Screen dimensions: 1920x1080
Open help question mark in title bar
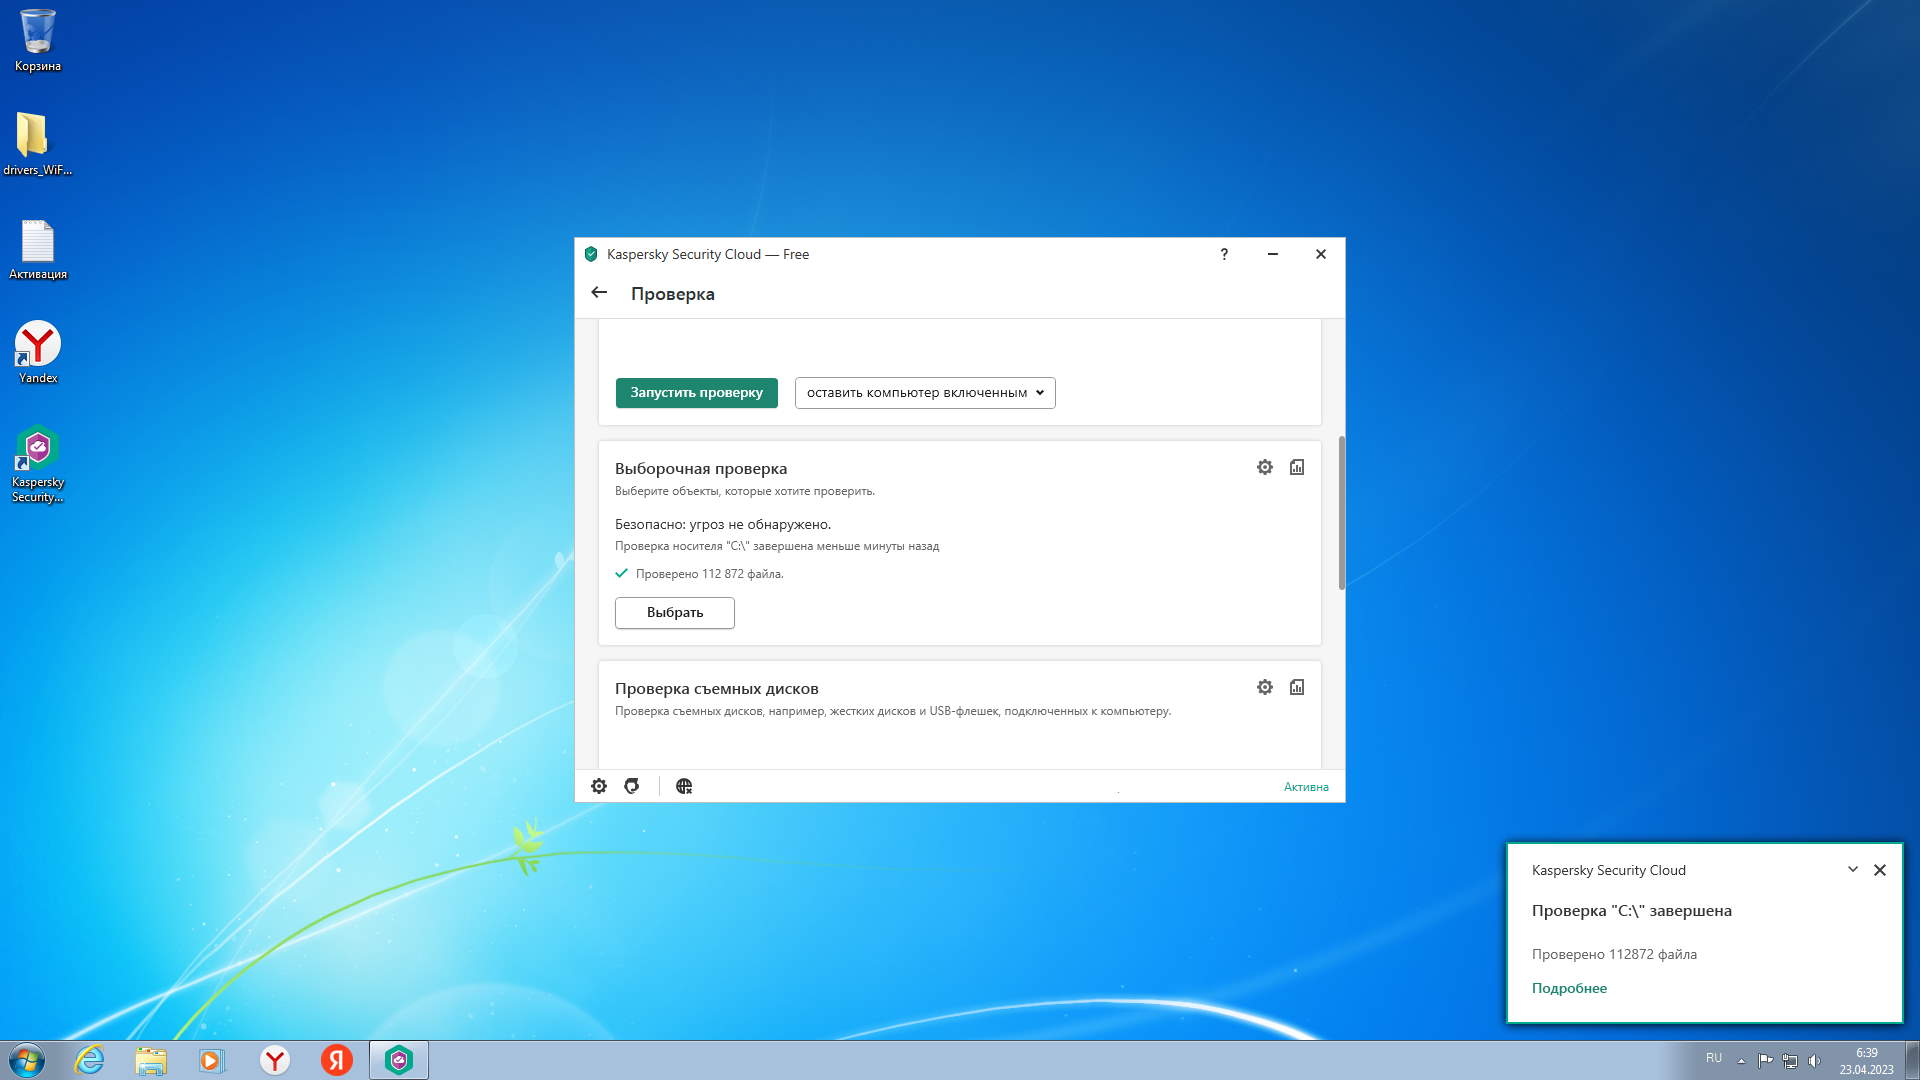click(x=1224, y=254)
